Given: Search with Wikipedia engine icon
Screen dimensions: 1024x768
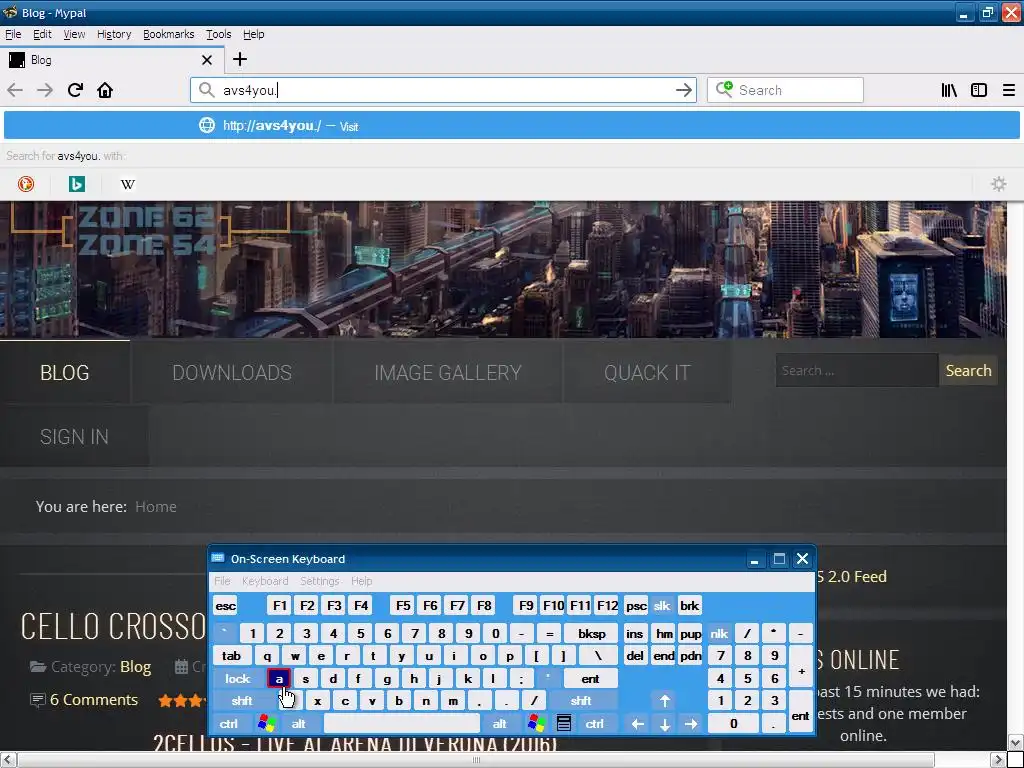Looking at the screenshot, I should click(128, 184).
